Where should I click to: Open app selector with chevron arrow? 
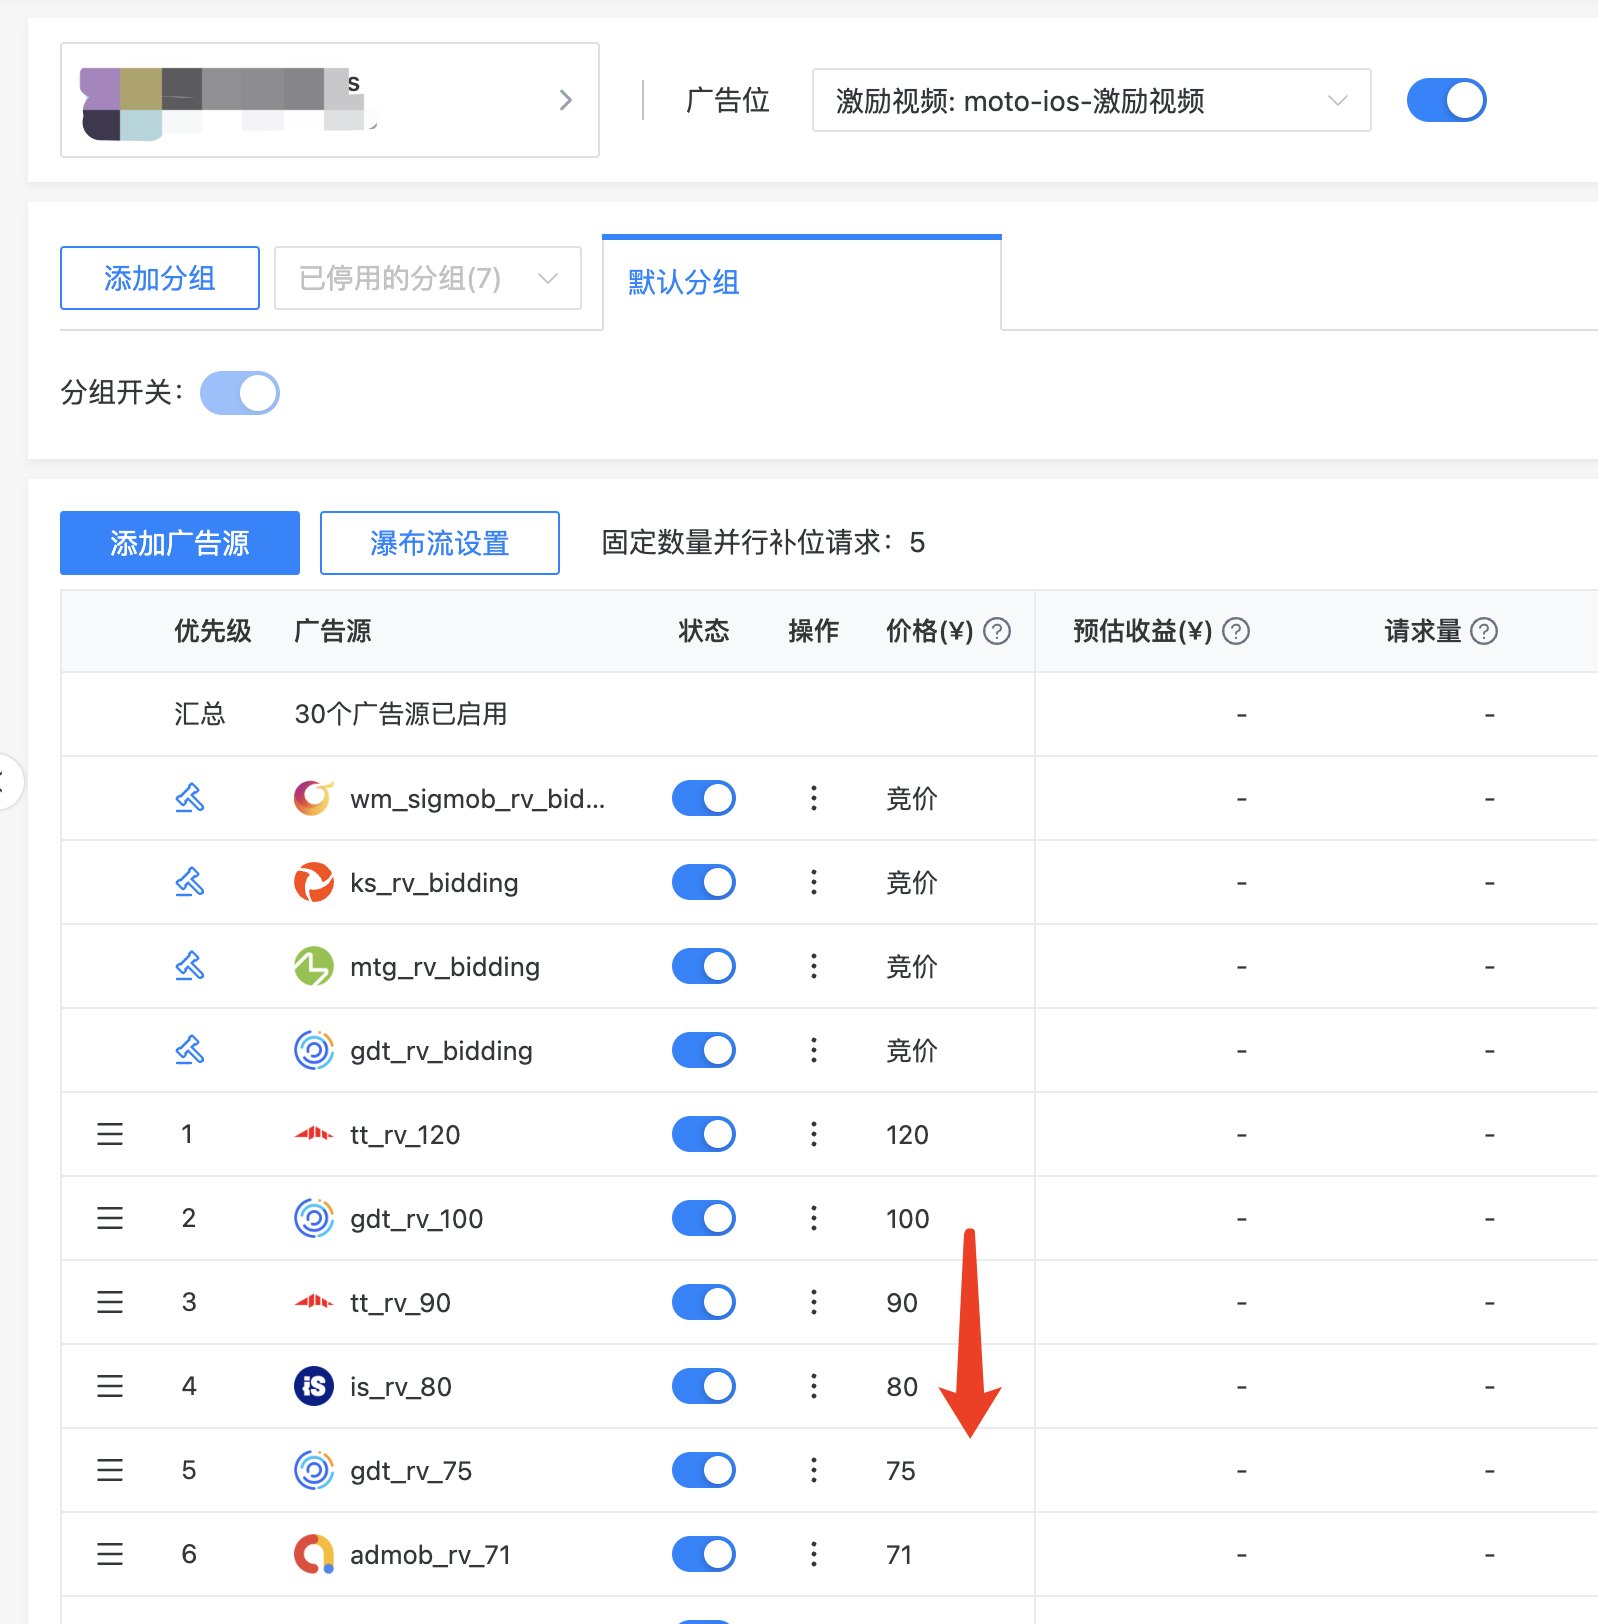coord(330,100)
